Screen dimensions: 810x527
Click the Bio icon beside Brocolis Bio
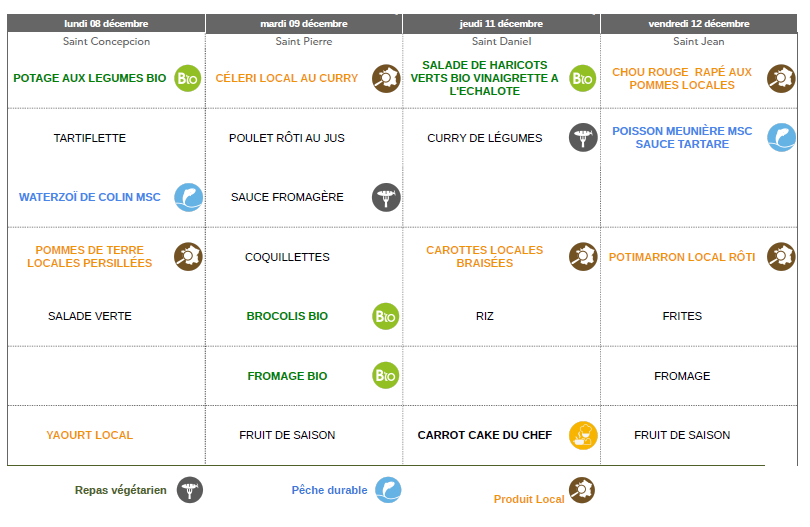pos(386,316)
